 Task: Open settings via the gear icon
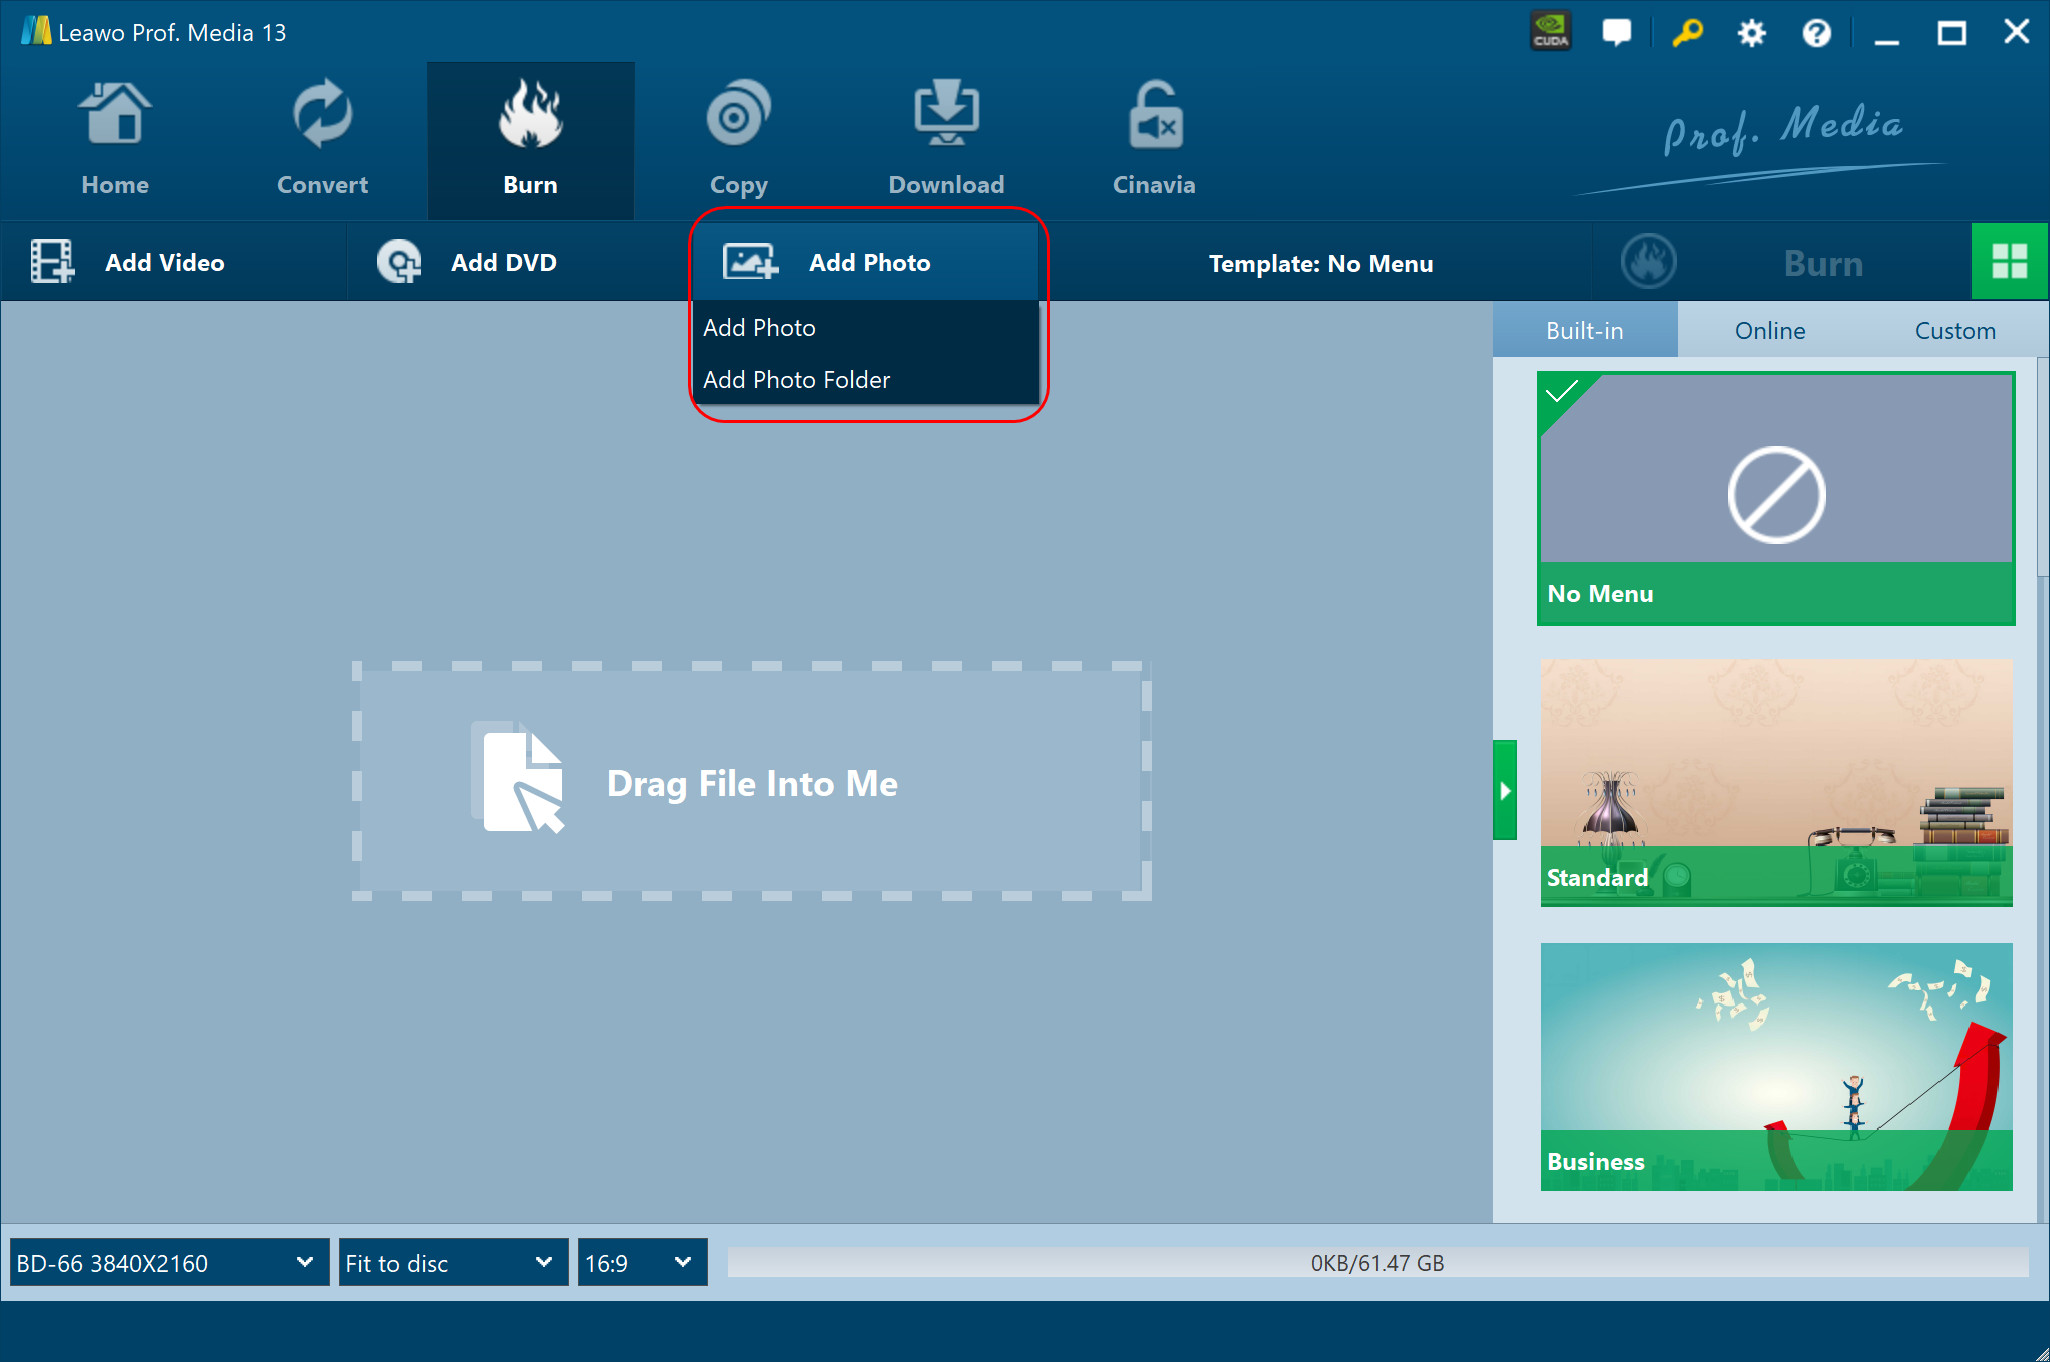pyautogui.click(x=1751, y=33)
